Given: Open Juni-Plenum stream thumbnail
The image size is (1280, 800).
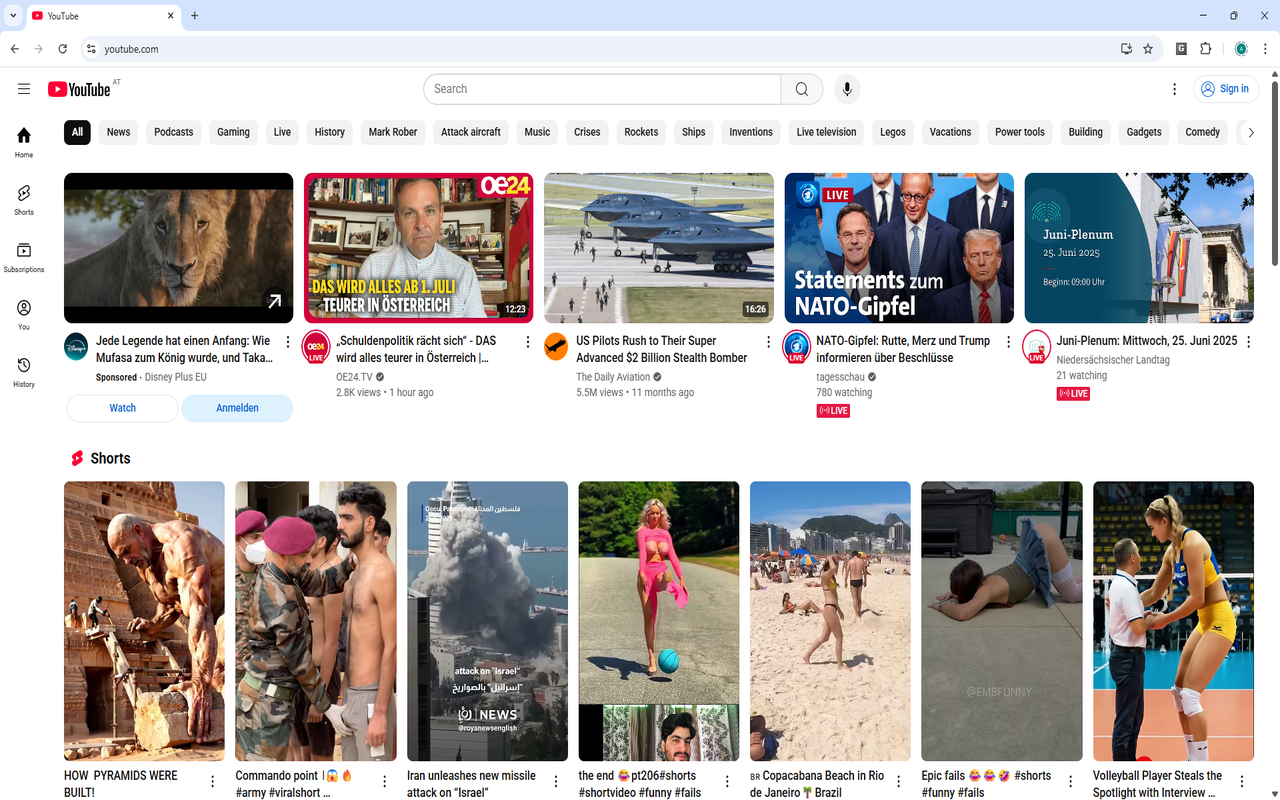Looking at the screenshot, I should 1139,248.
